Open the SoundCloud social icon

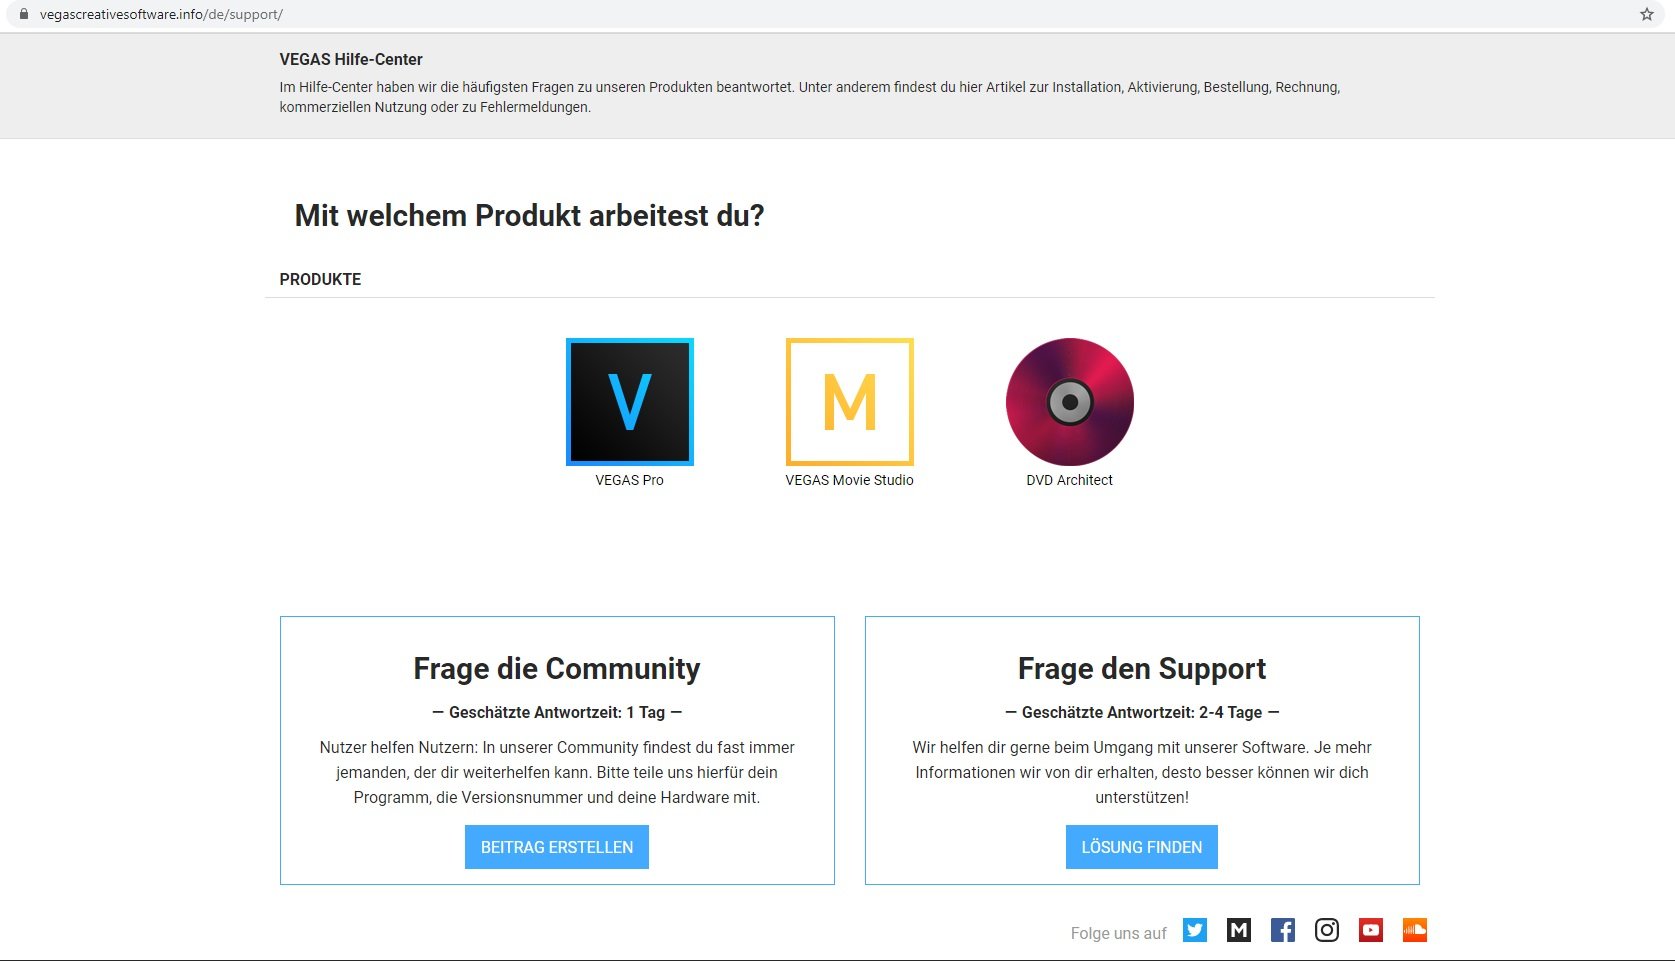click(x=1414, y=930)
